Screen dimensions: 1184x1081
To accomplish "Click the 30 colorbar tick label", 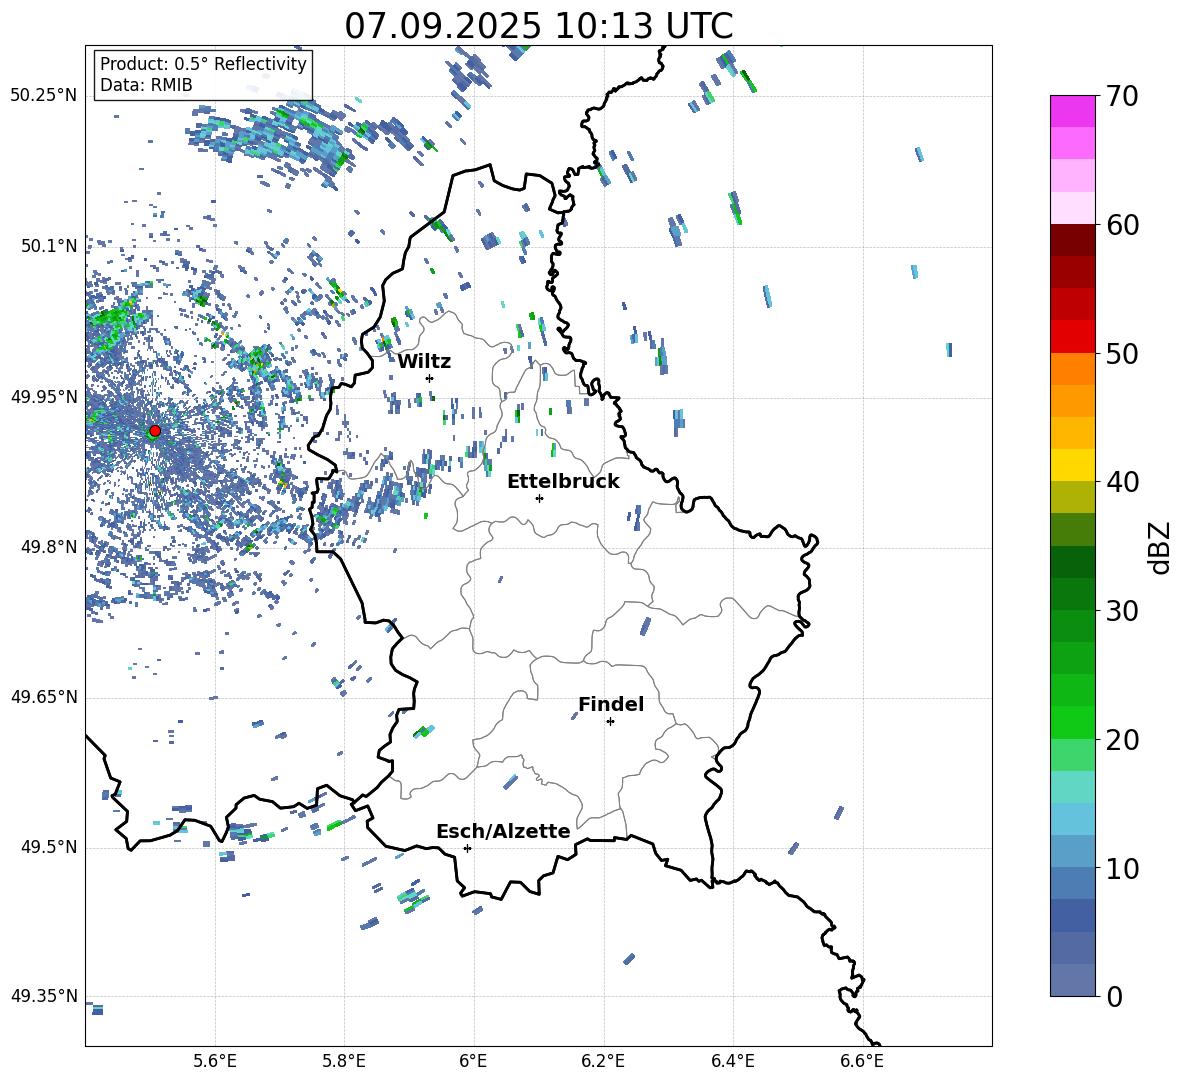I will click(x=1122, y=611).
